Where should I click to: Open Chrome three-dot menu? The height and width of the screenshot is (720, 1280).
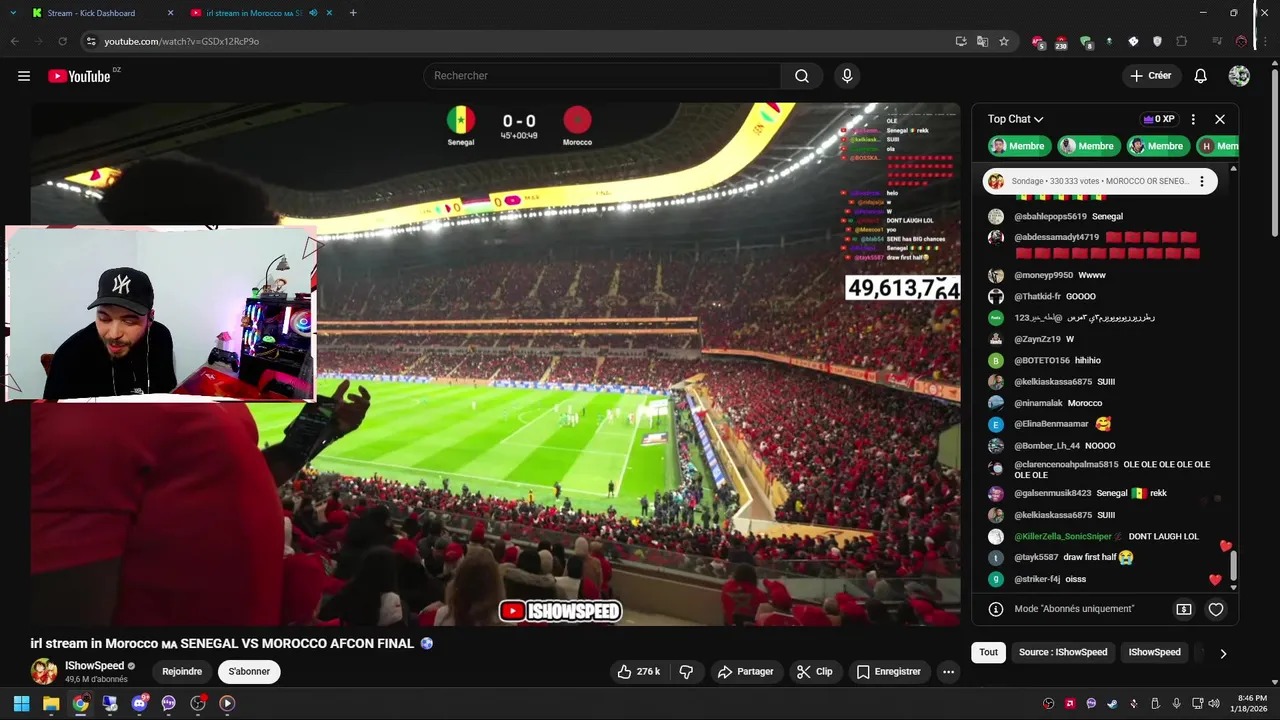point(1266,41)
